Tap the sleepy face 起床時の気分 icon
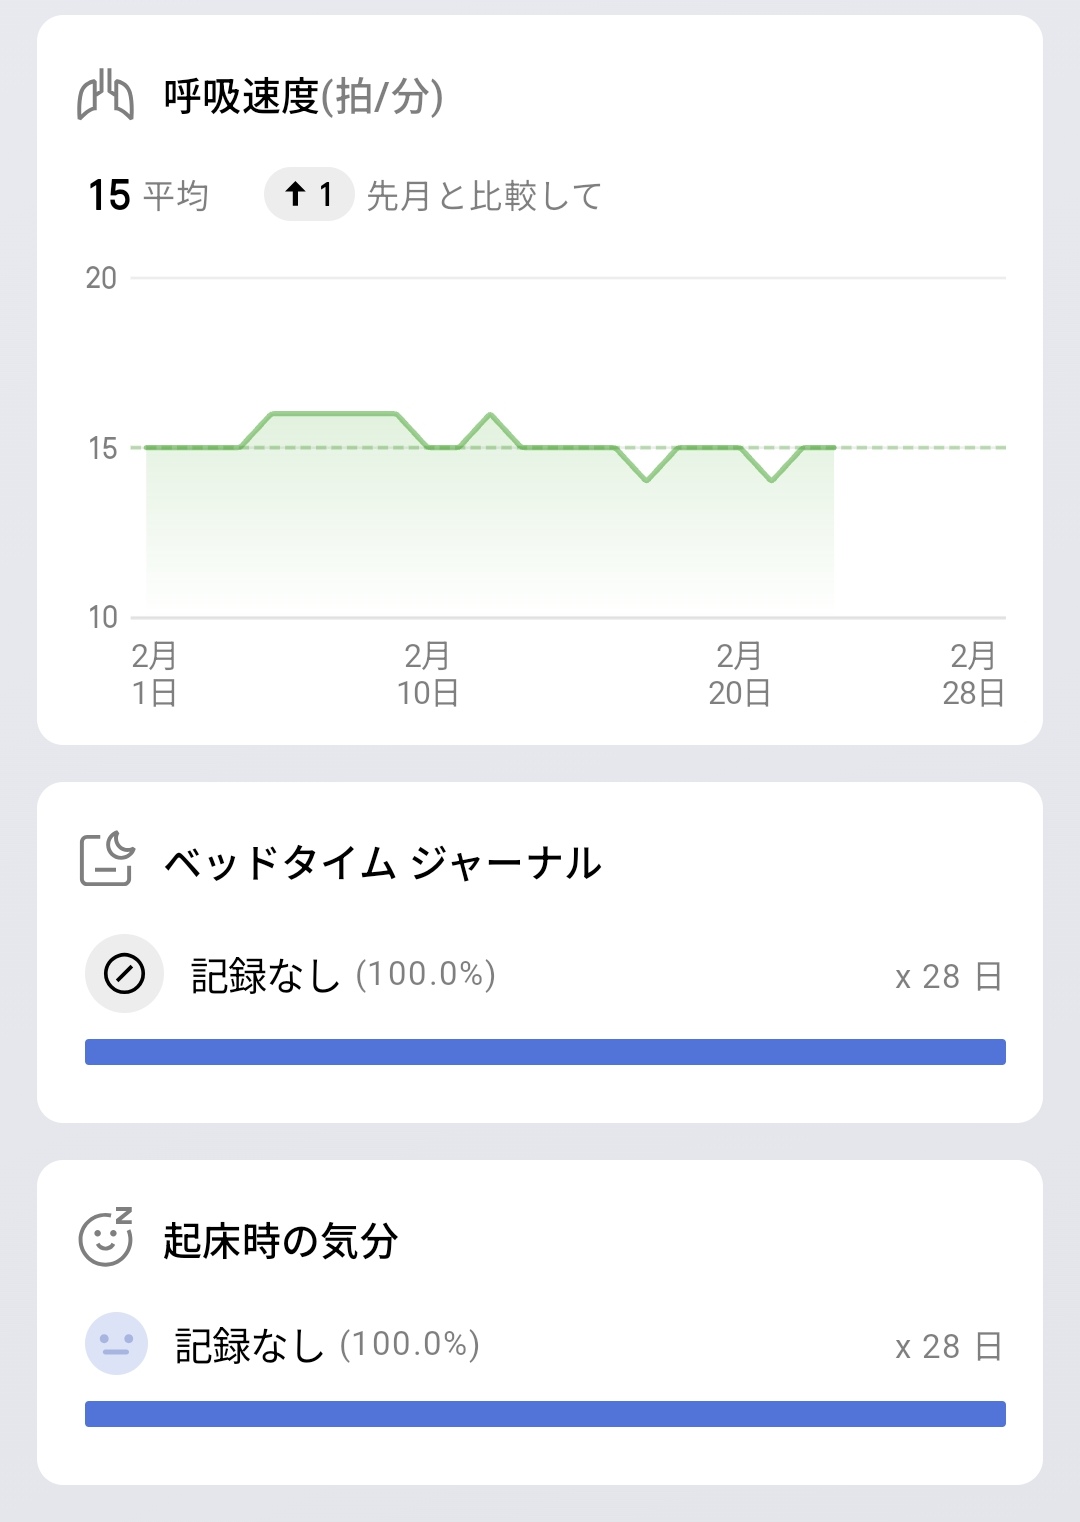The width and height of the screenshot is (1080, 1522). coord(106,1237)
